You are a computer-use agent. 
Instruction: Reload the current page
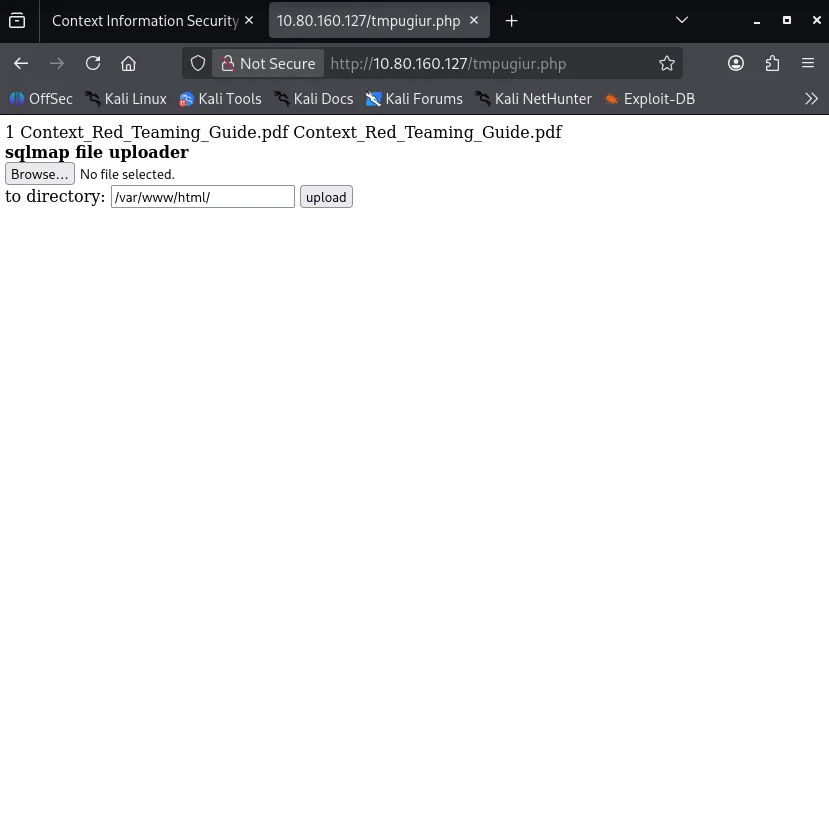[93, 63]
